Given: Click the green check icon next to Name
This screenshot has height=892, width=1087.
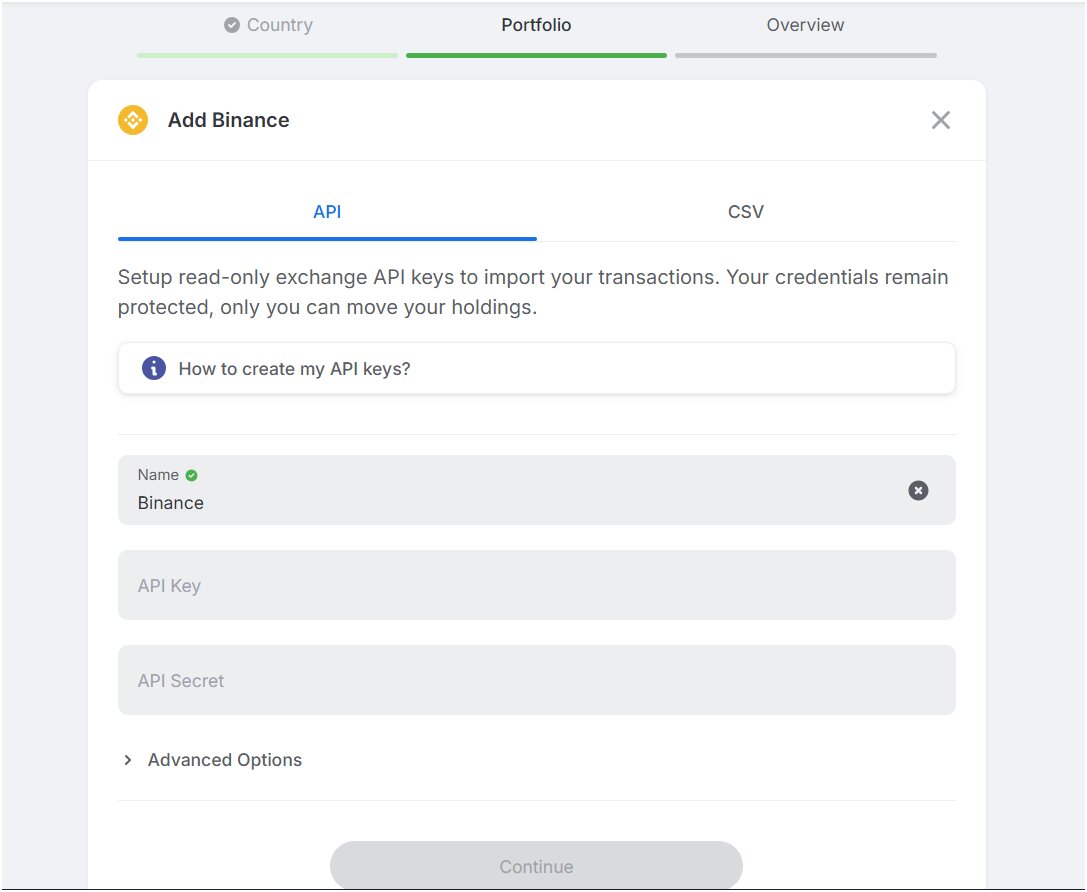Looking at the screenshot, I should pos(192,476).
